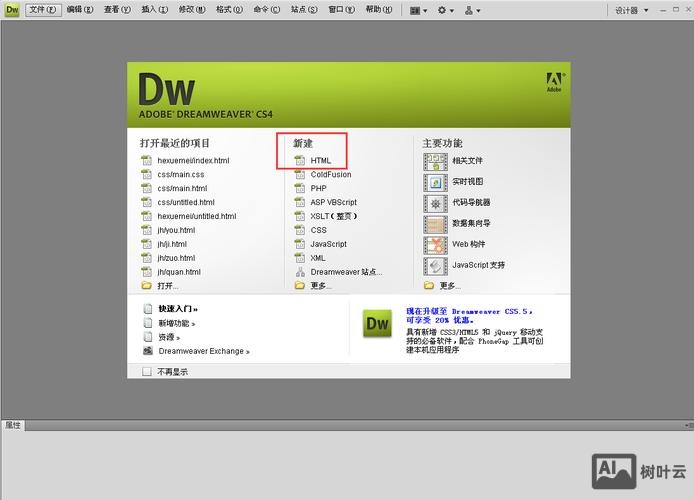The height and width of the screenshot is (500, 694).
Task: Open the site management icon dropdown
Action: coord(472,10)
